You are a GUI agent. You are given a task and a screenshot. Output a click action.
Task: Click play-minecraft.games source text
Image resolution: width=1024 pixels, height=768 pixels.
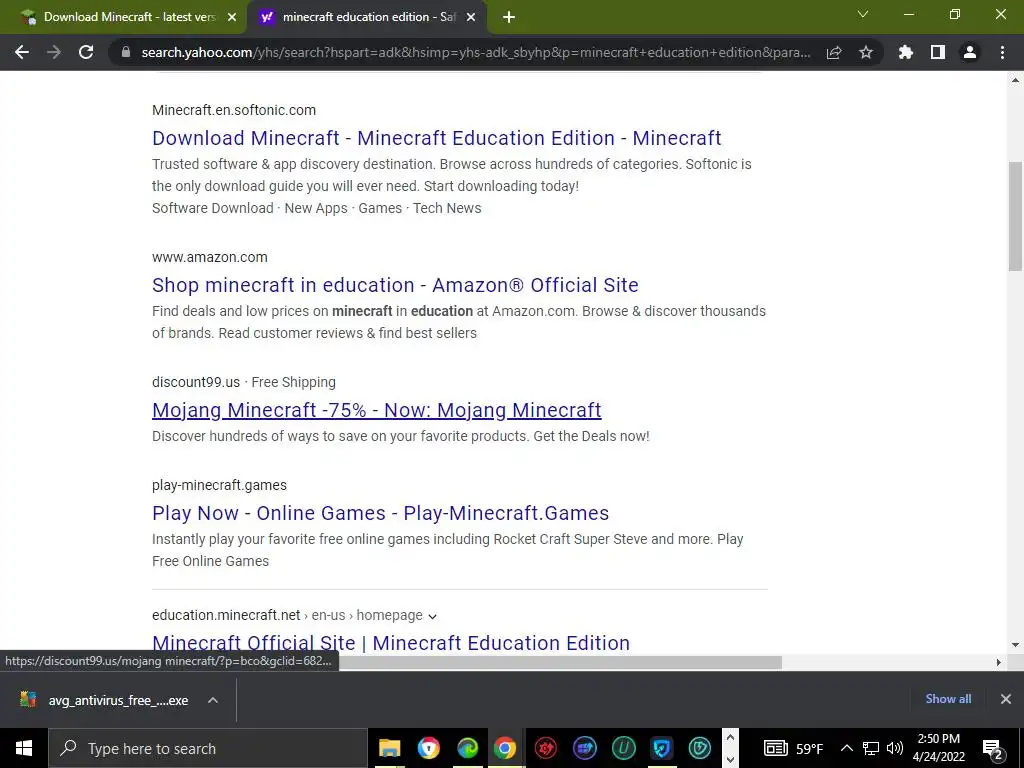219,485
